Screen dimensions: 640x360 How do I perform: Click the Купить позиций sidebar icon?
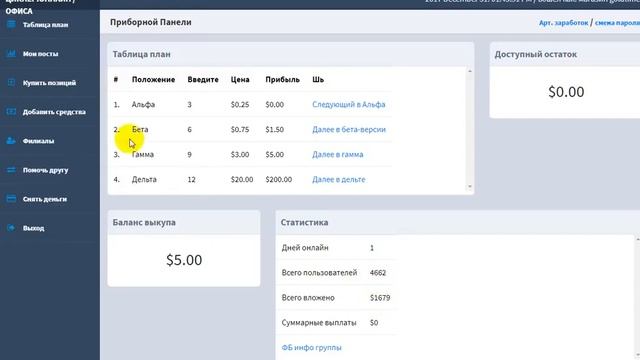11,82
